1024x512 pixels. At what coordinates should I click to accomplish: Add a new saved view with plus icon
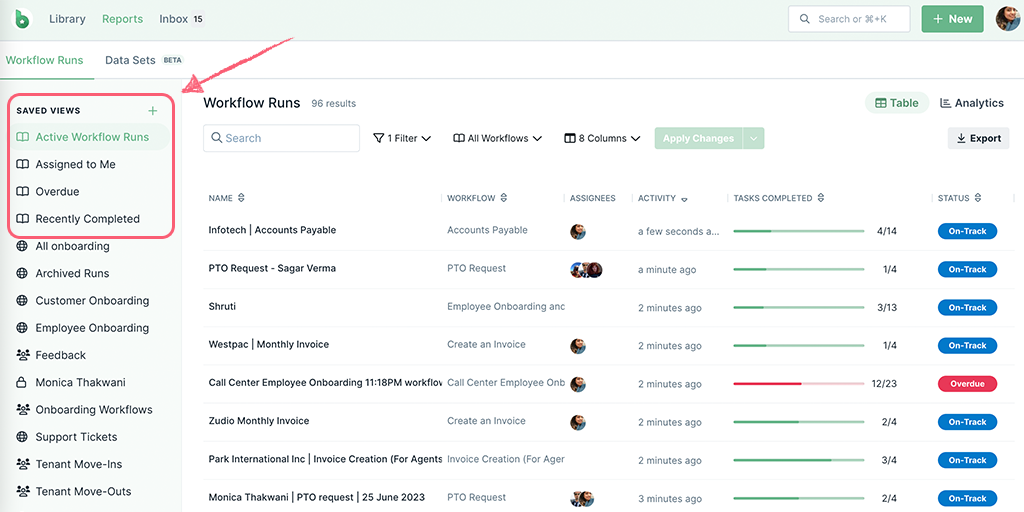153,111
